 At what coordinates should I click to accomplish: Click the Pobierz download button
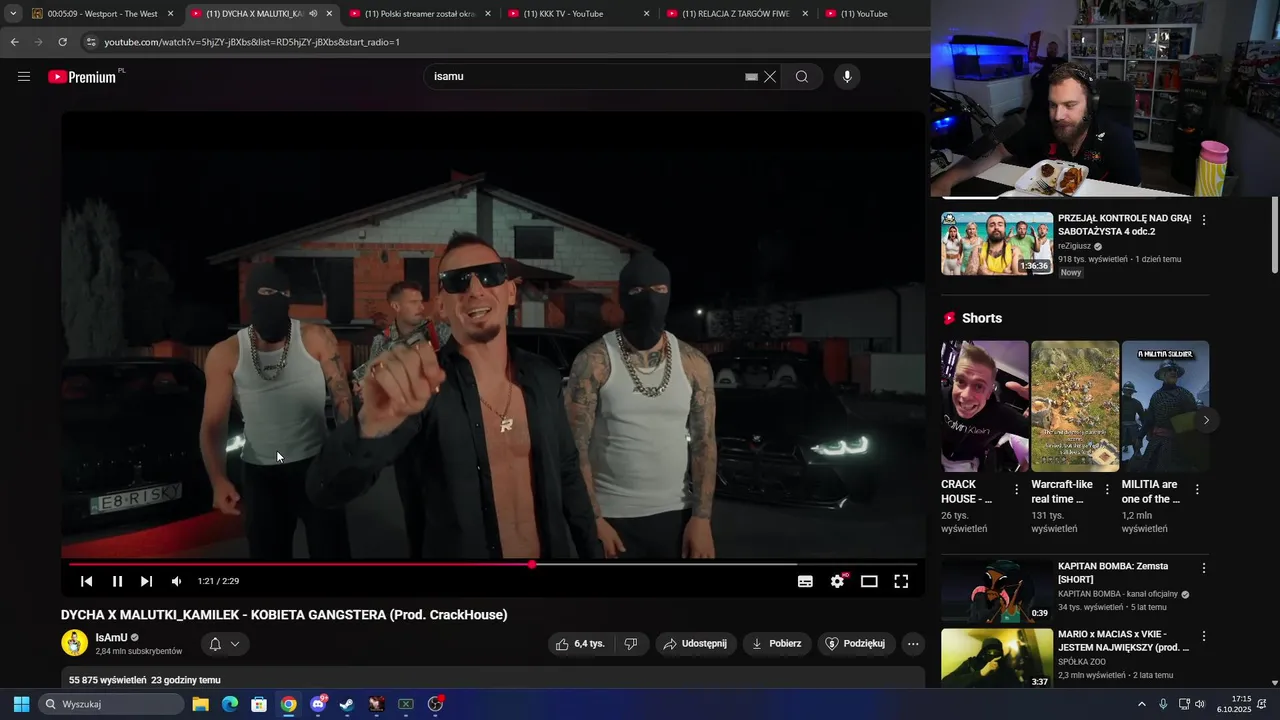pyautogui.click(x=777, y=644)
